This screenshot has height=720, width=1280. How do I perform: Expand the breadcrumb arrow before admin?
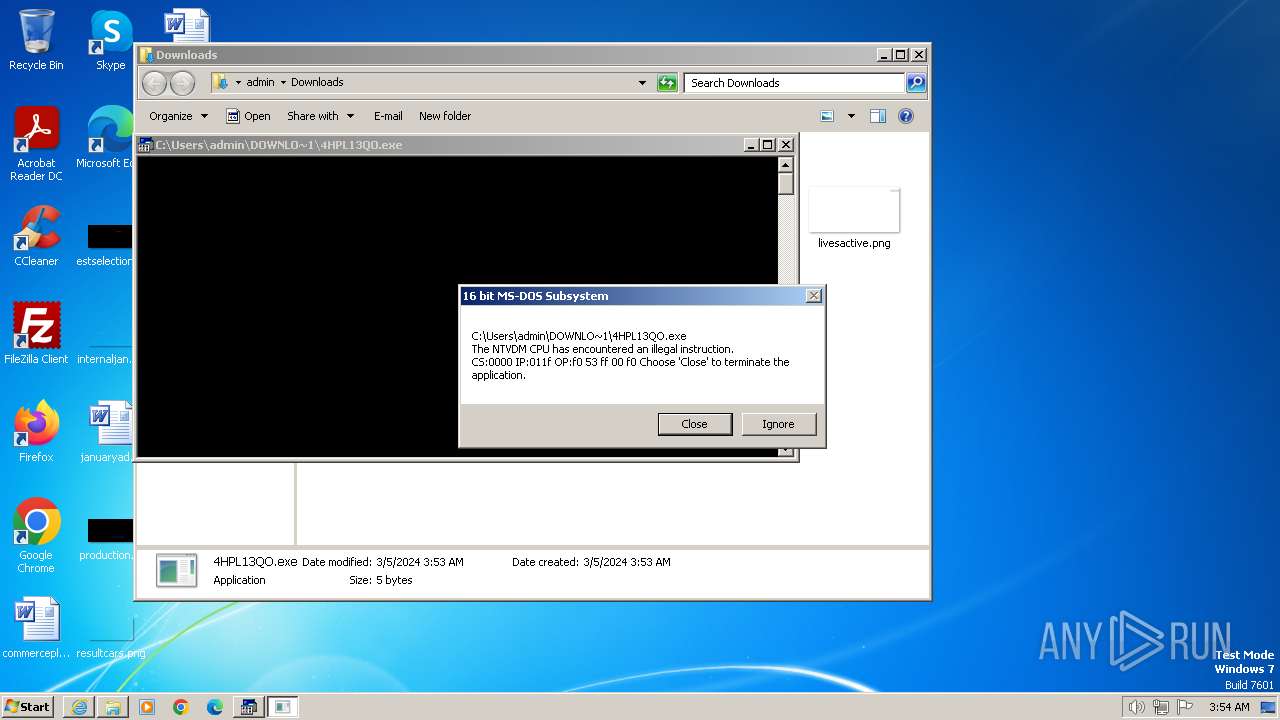(x=238, y=83)
